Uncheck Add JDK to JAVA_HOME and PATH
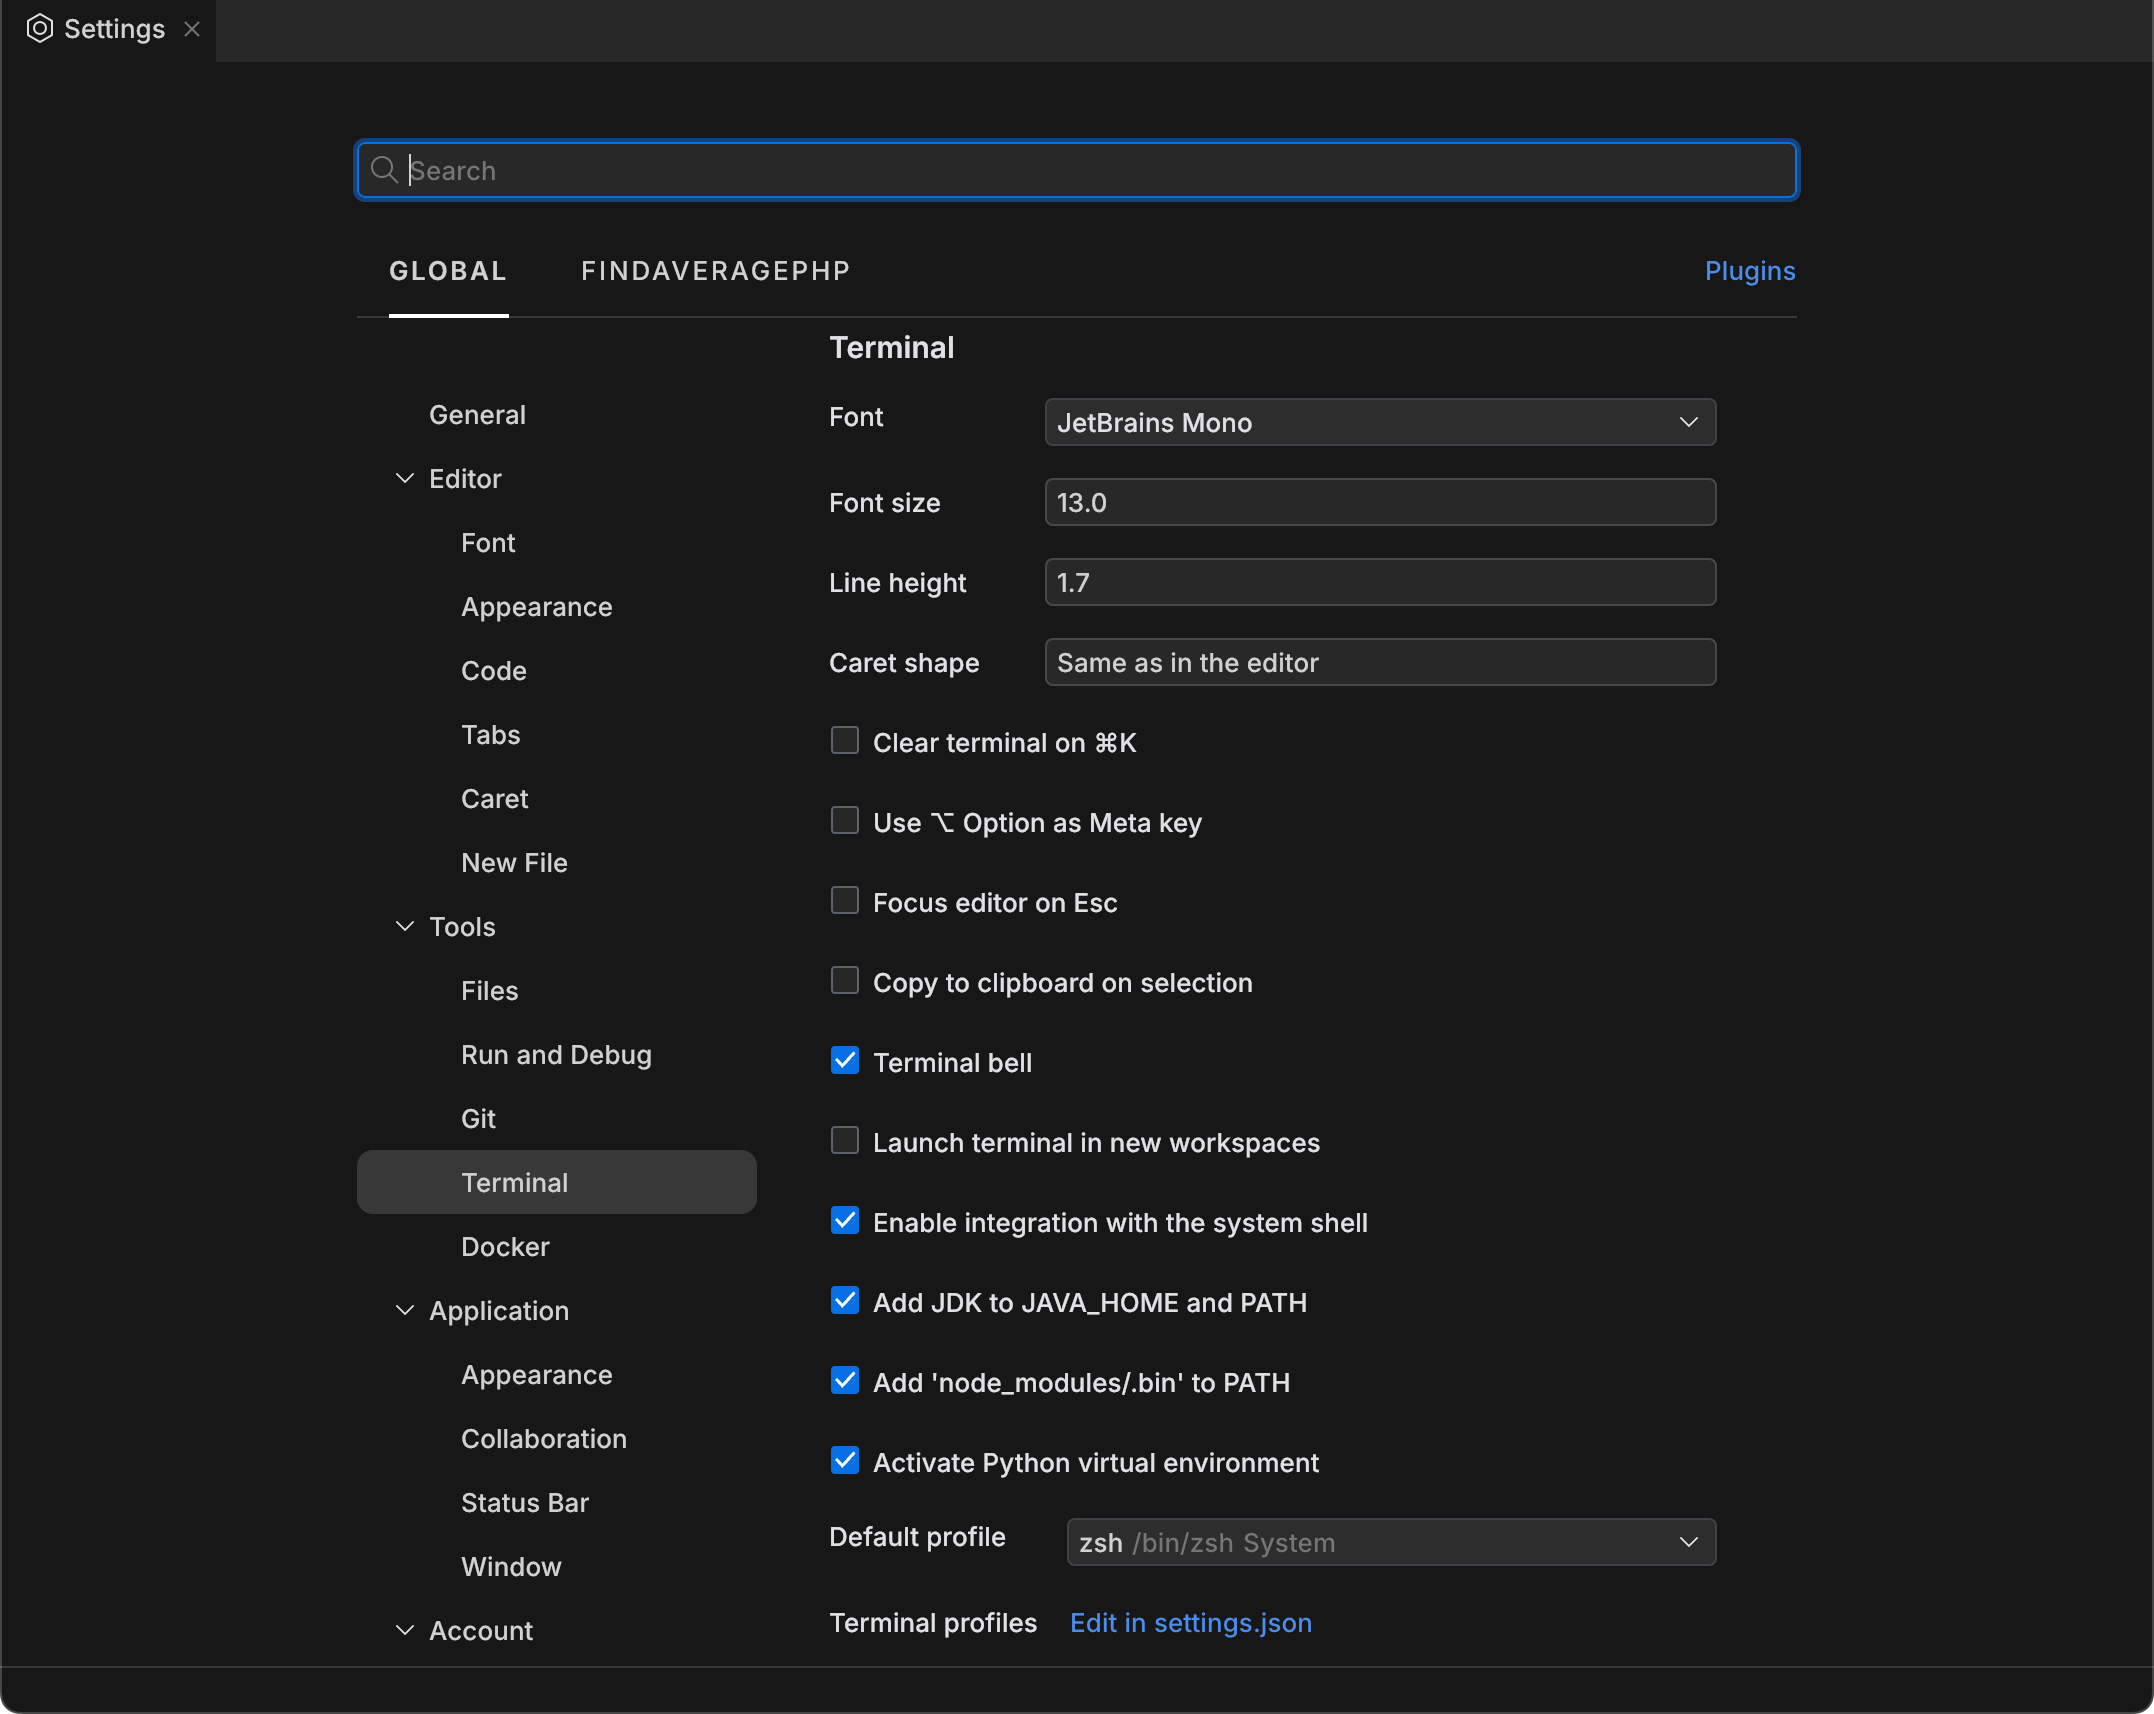 point(845,1300)
